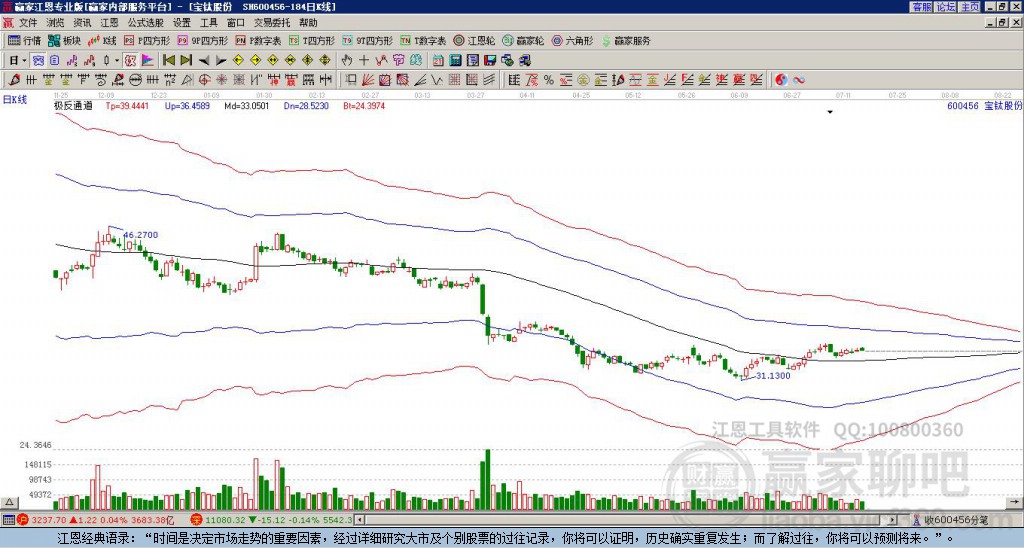The width and height of the screenshot is (1024, 548).
Task: Click the percent % line tool
Action: point(549,80)
